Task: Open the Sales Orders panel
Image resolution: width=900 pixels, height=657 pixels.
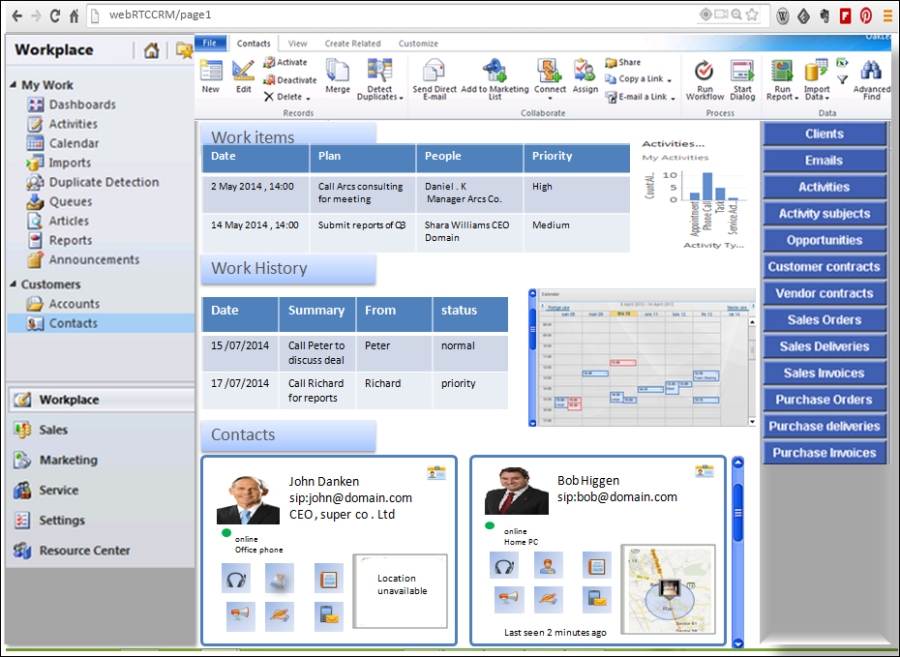Action: coord(823,319)
